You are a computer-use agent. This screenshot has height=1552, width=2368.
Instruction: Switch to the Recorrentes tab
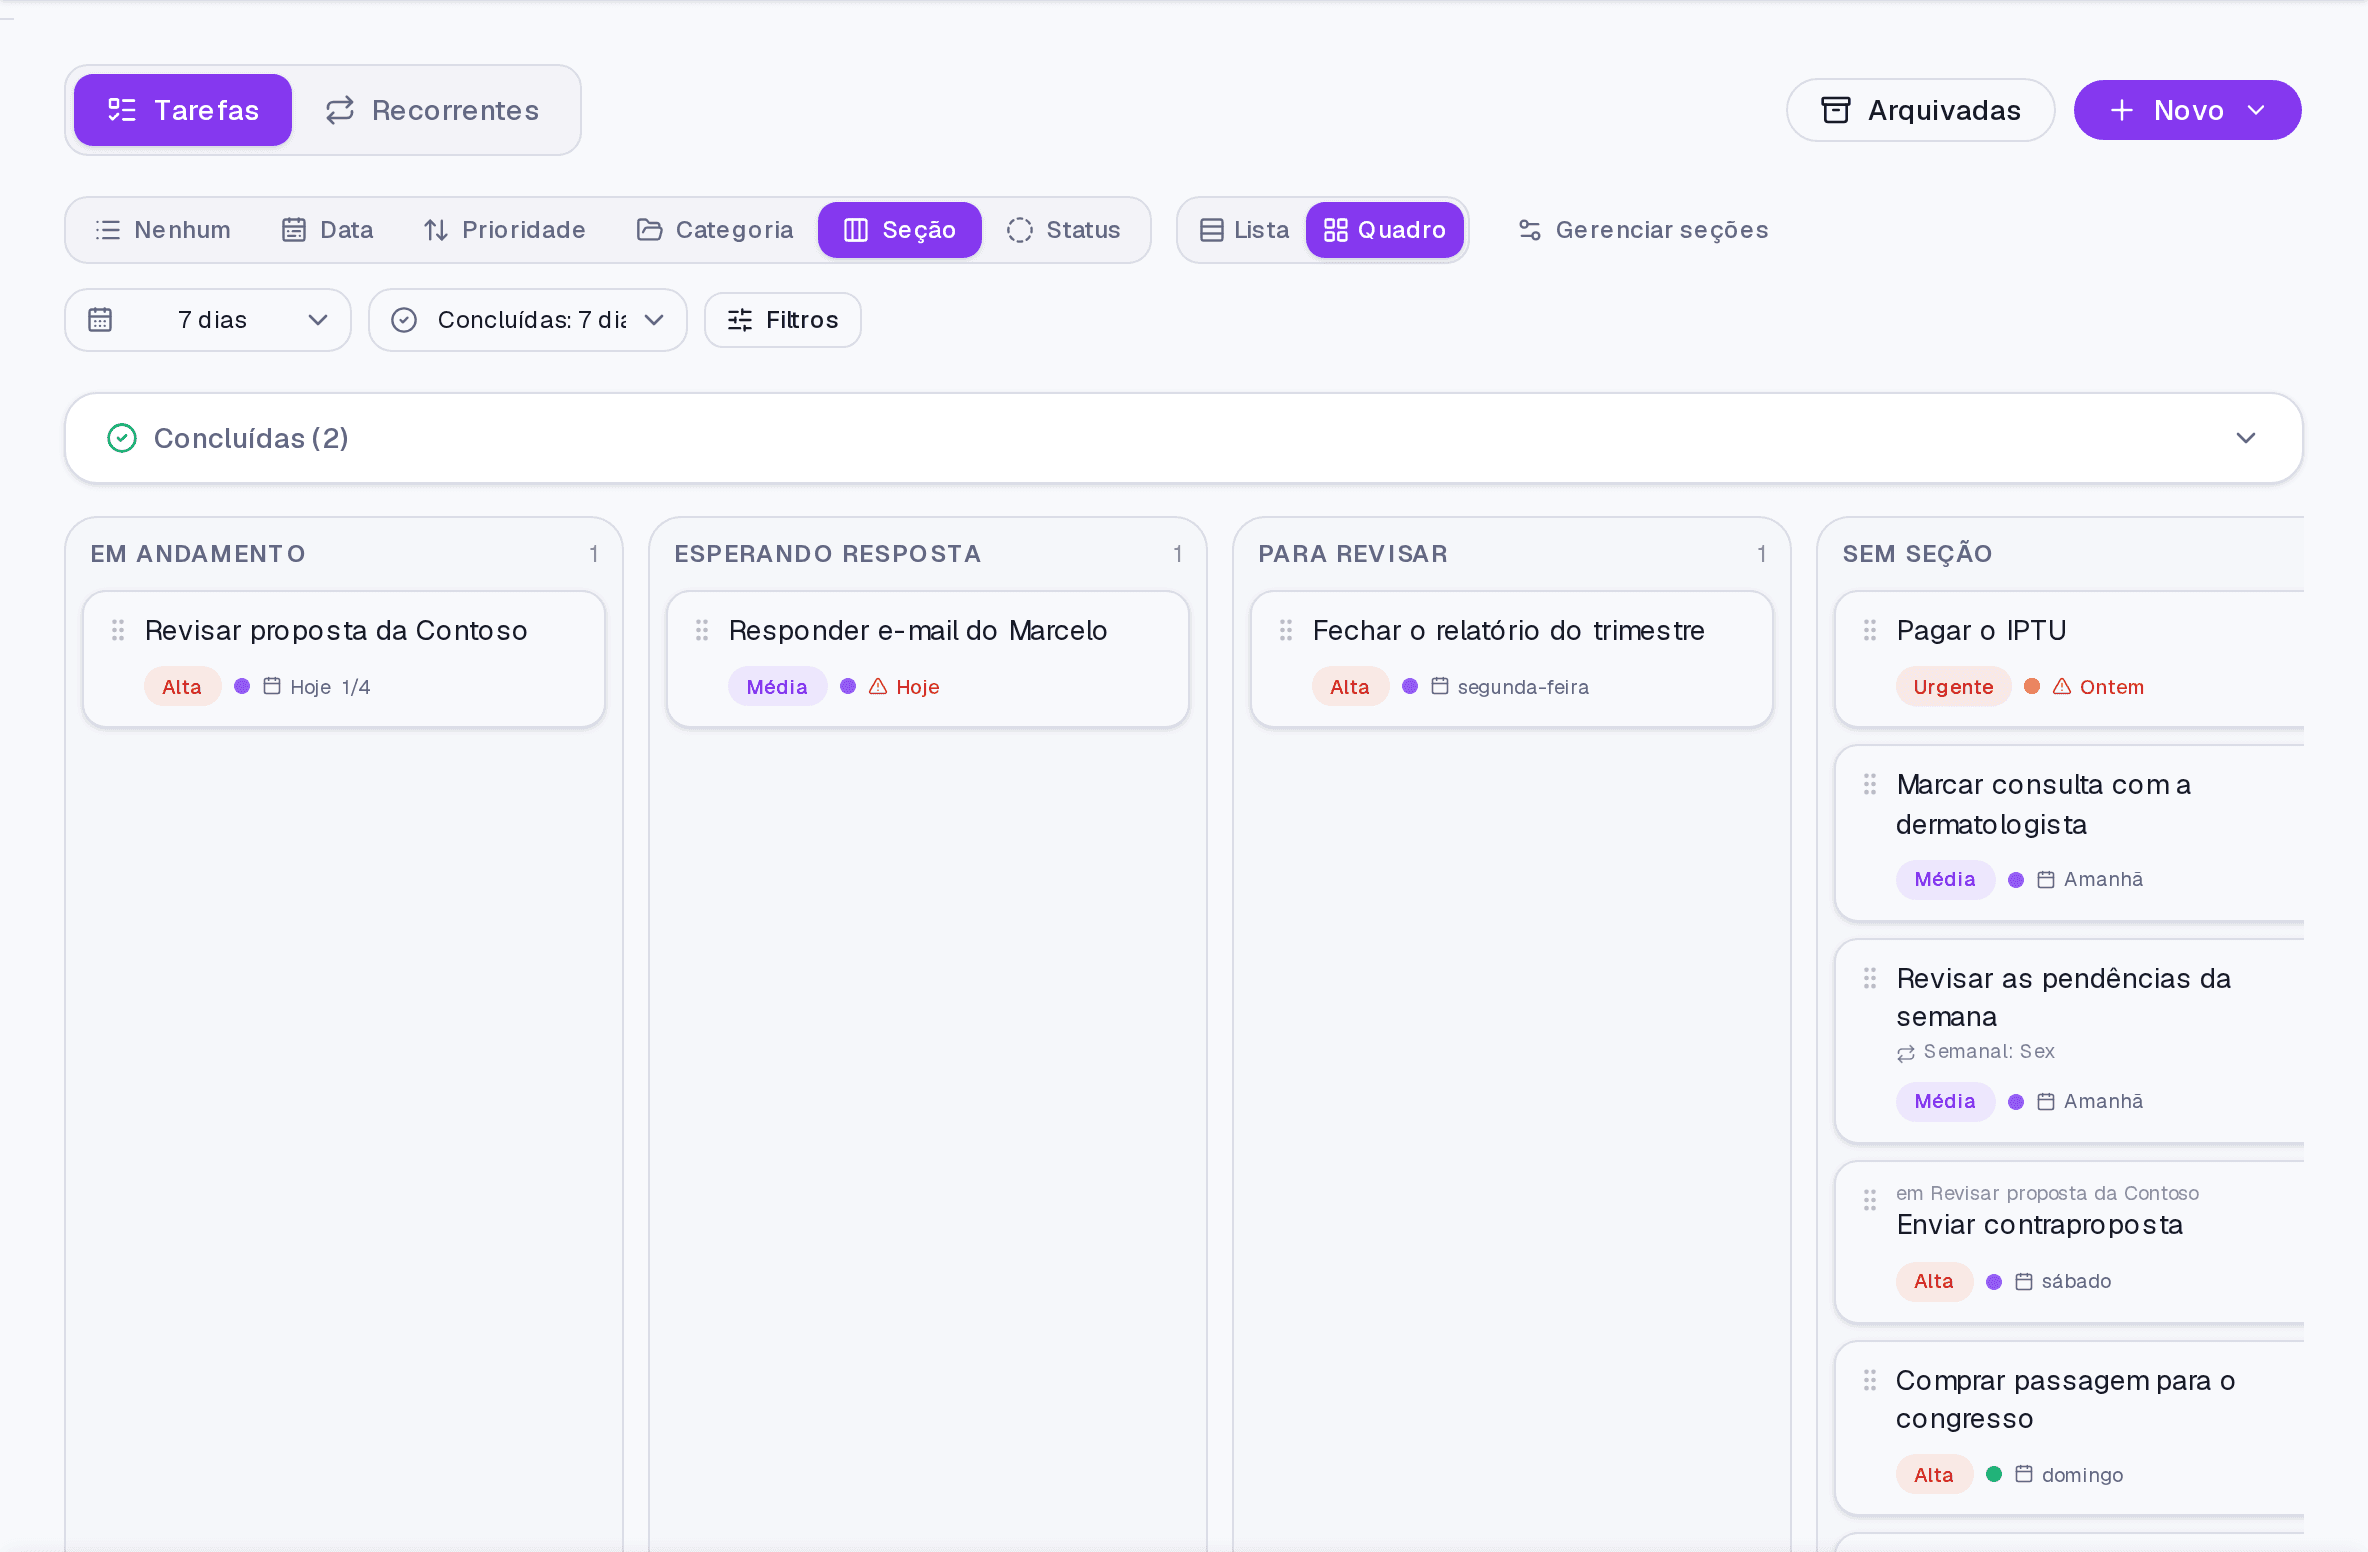432,110
